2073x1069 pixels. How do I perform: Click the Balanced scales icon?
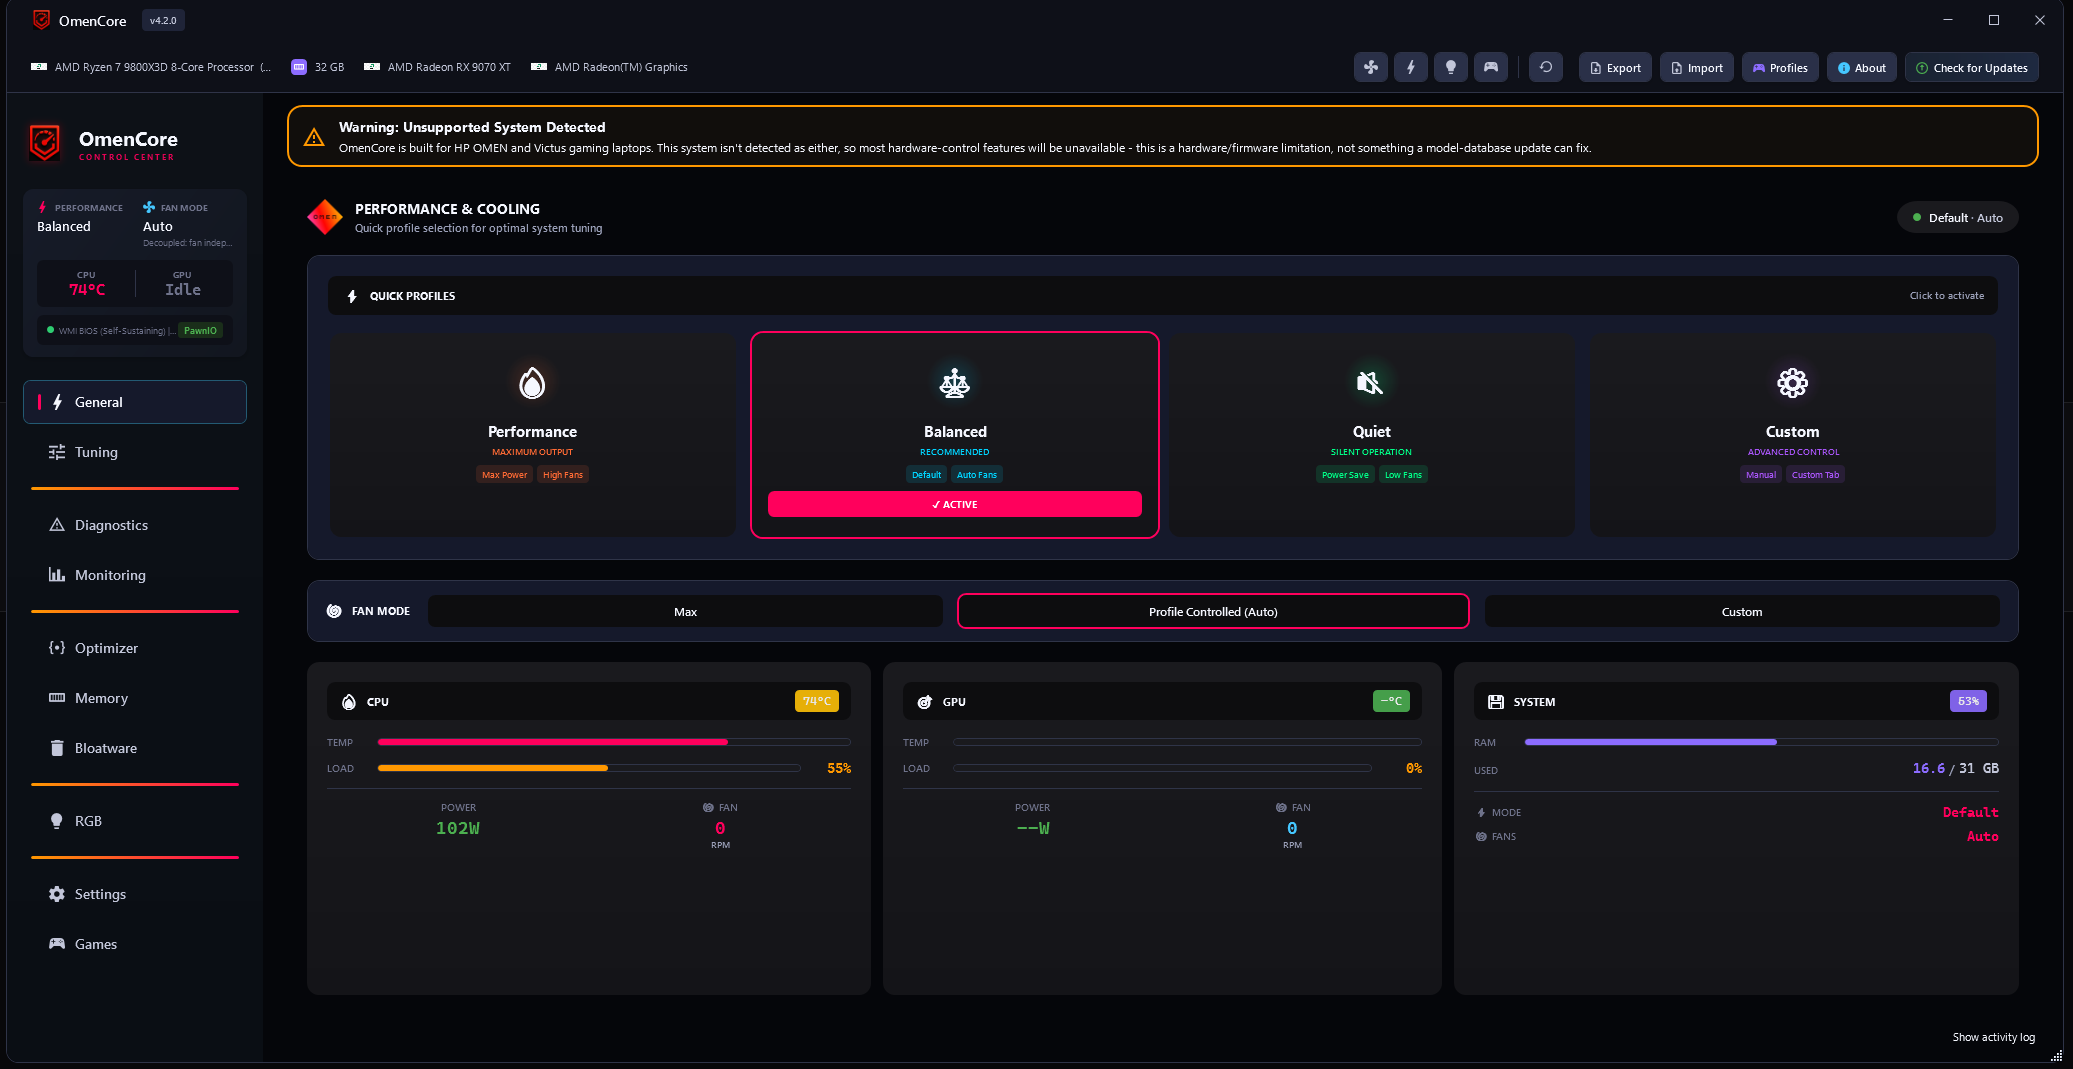[955, 383]
